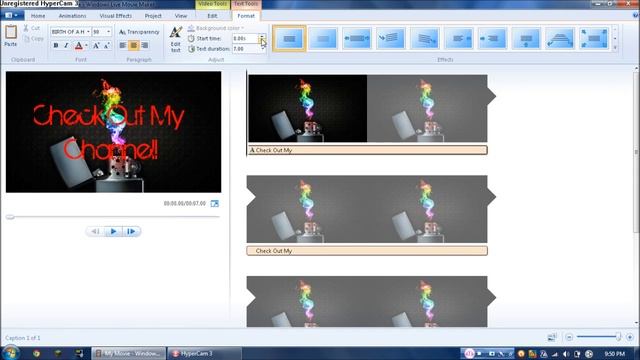Change thumbnail size icon in status bar
This screenshot has height=360, width=640.
[552, 337]
